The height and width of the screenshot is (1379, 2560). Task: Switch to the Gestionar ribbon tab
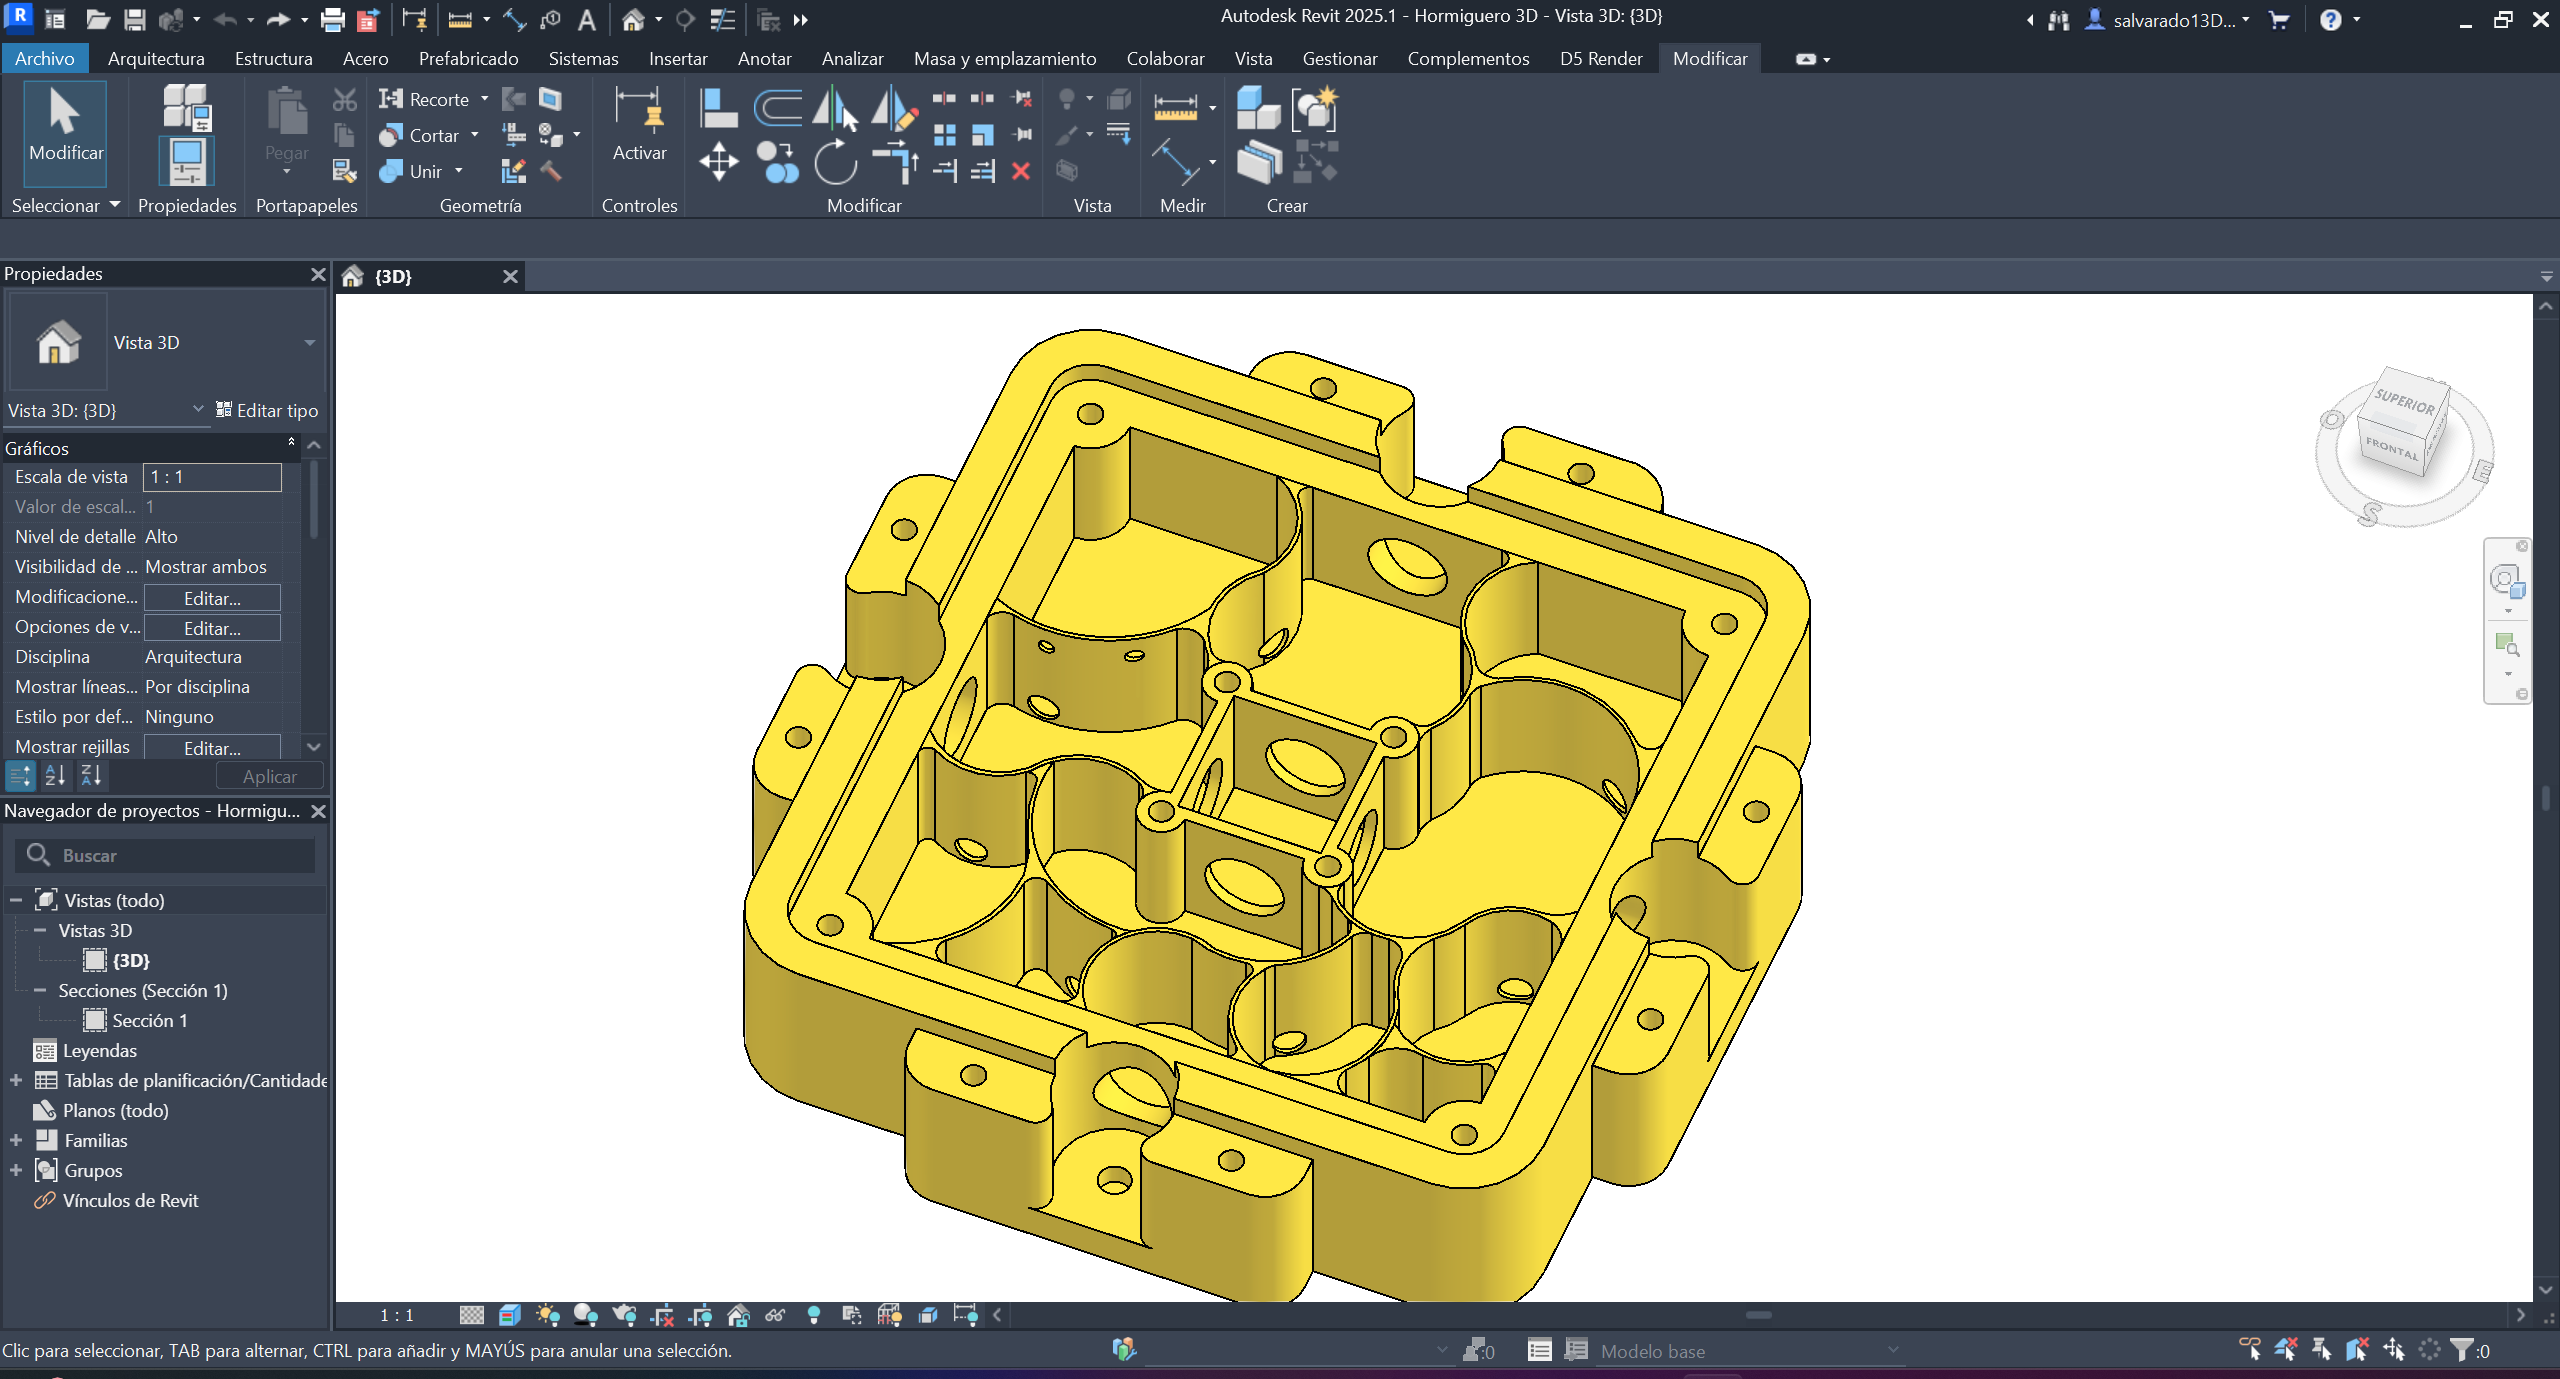[1339, 59]
